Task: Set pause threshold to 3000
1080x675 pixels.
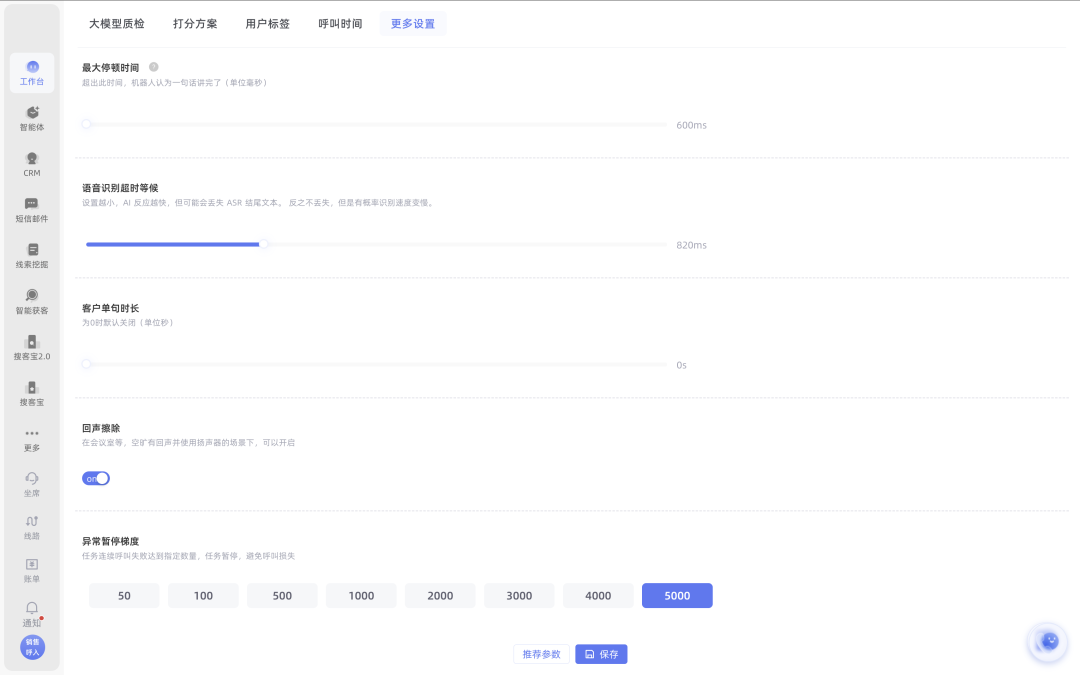Action: (519, 596)
